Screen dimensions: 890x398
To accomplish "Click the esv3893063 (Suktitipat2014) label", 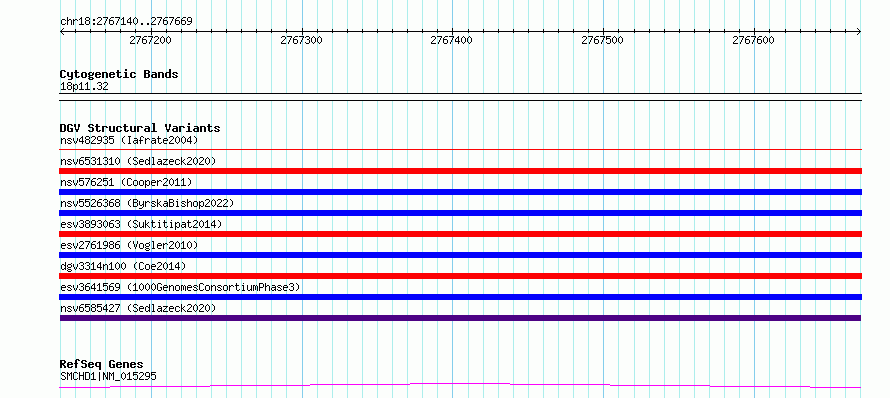I will coord(141,224).
